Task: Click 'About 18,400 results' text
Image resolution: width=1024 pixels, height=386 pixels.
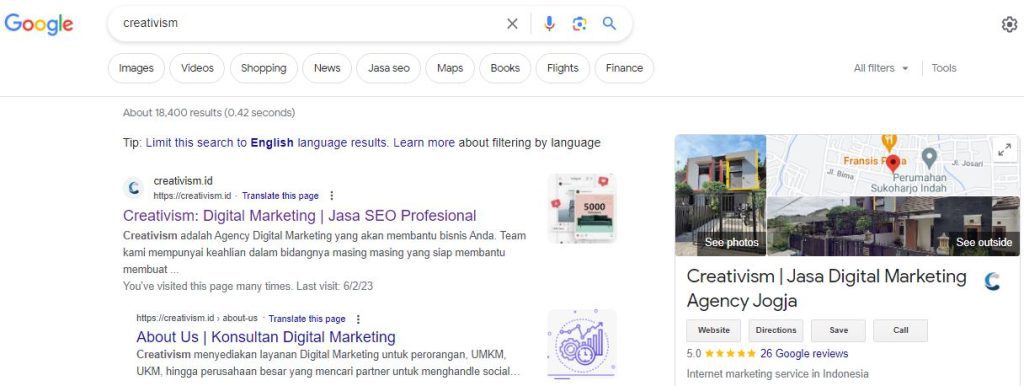Action: (209, 113)
